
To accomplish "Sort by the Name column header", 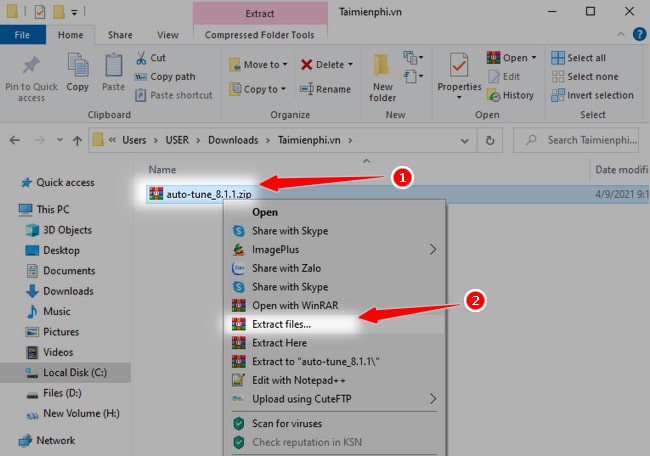I will (x=162, y=170).
